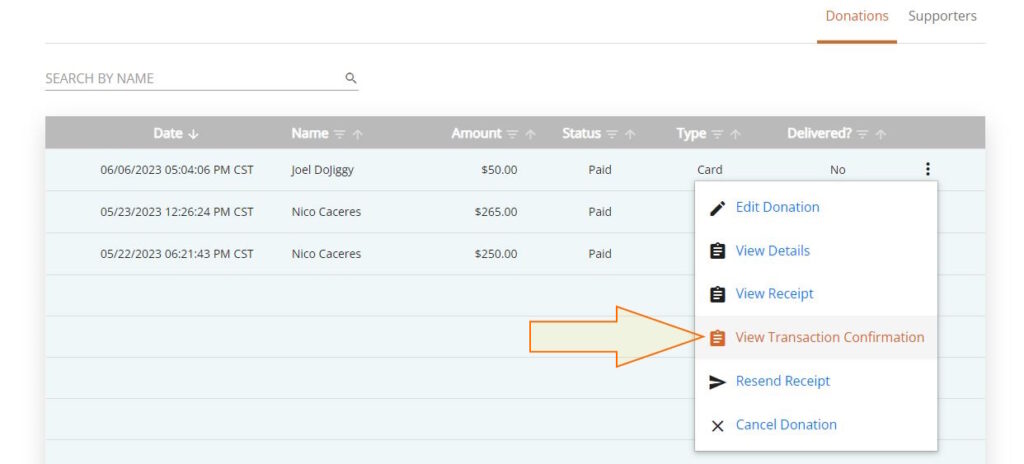Choose Resend Receipt from the menu

783,381
